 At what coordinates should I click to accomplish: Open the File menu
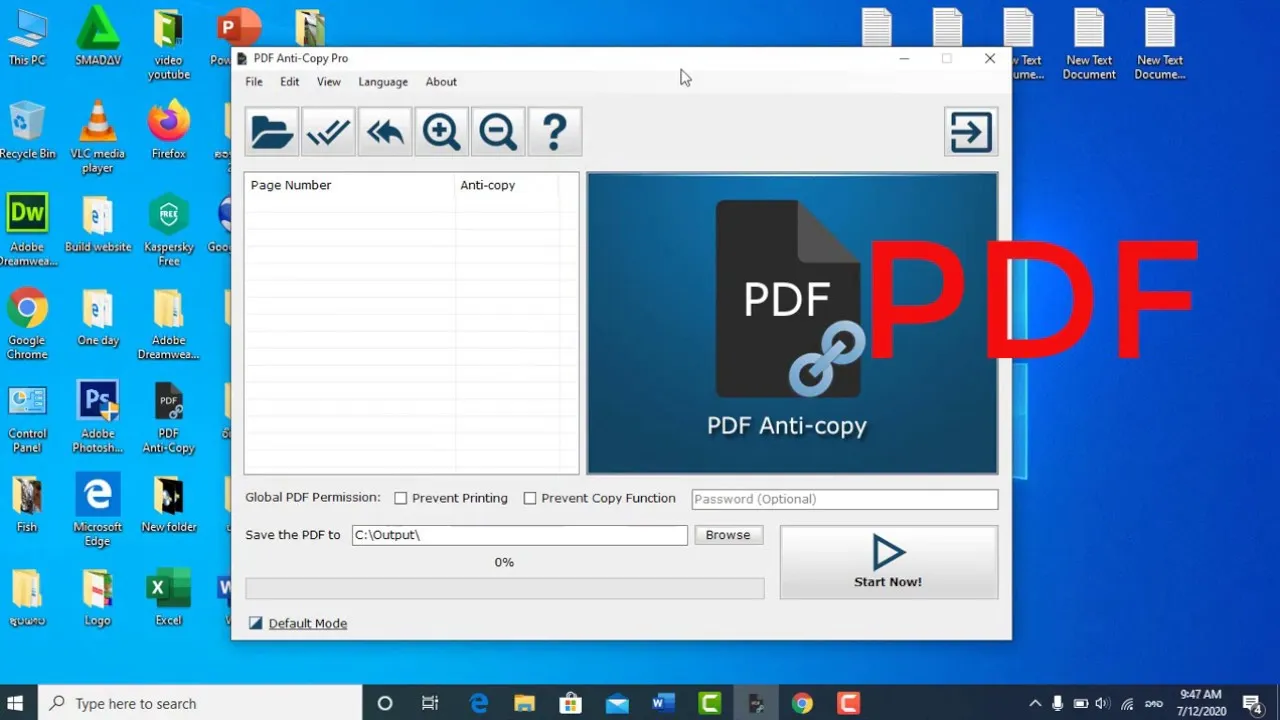click(x=254, y=82)
